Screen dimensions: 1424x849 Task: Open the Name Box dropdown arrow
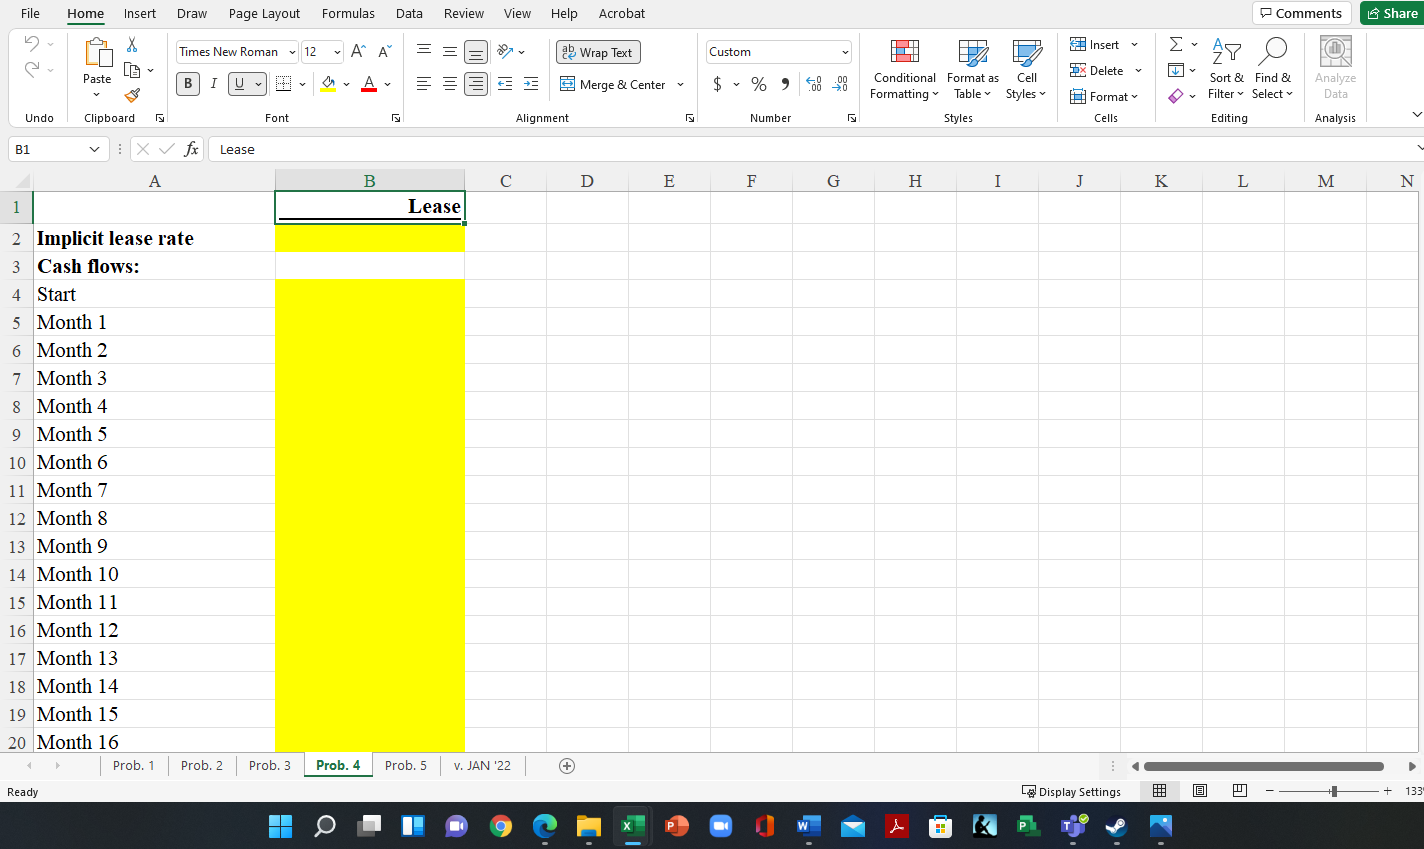coord(94,149)
